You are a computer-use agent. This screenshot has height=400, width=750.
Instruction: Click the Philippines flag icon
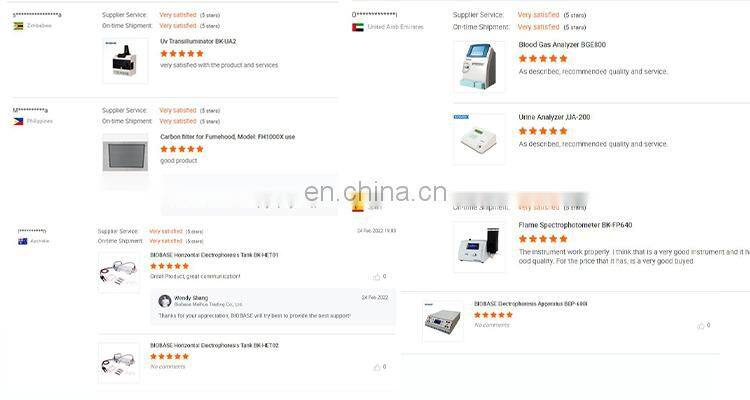[18, 122]
